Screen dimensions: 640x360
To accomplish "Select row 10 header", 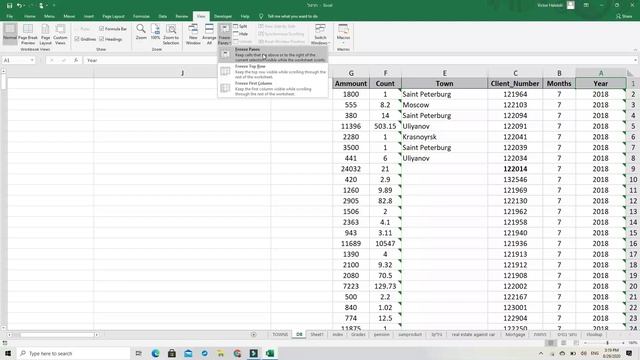I will pos(633,179).
